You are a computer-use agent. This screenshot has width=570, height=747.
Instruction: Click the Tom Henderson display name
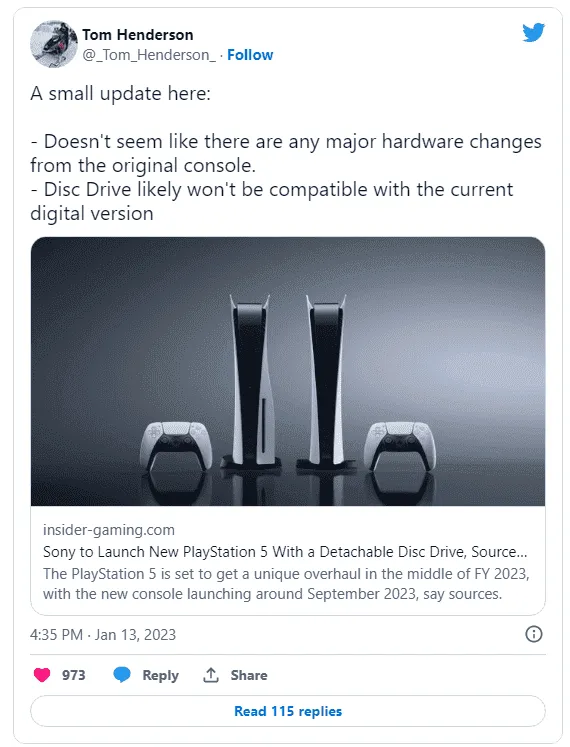click(138, 35)
